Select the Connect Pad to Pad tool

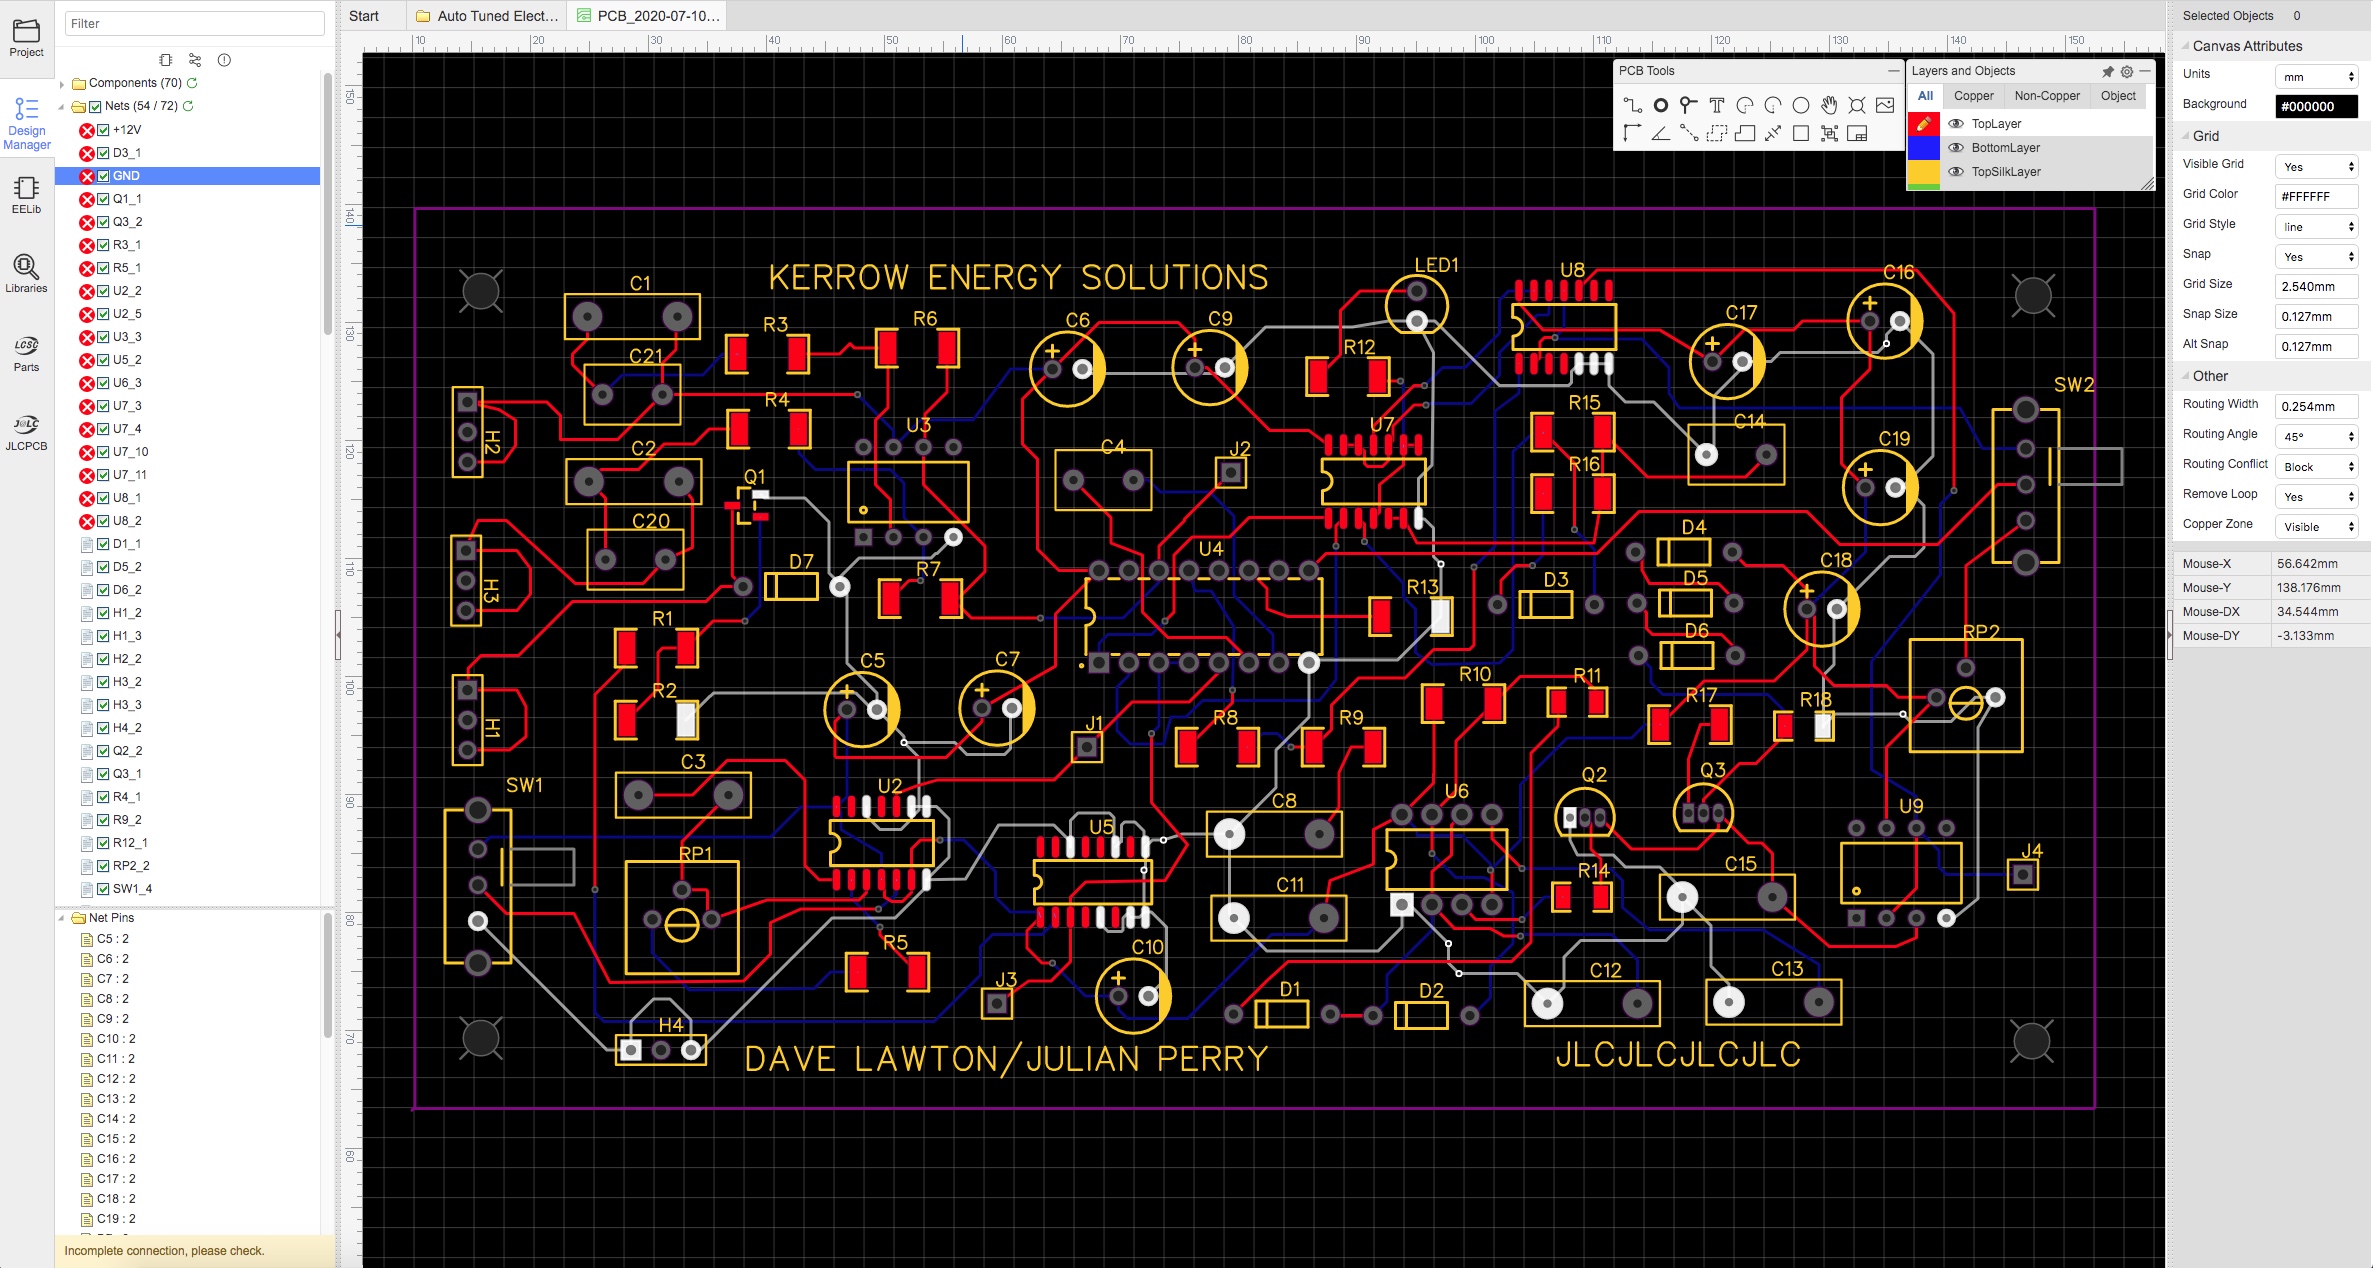(1688, 133)
